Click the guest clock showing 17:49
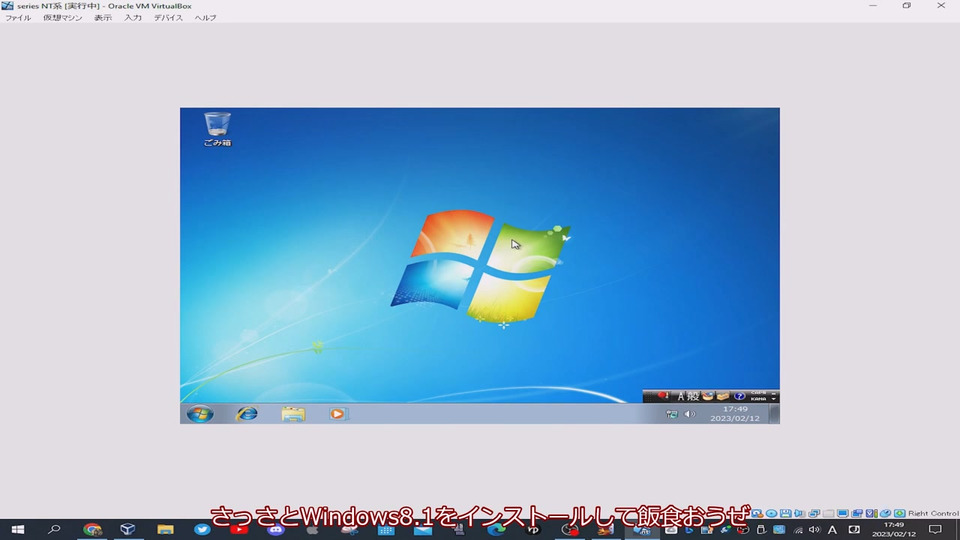 735,414
